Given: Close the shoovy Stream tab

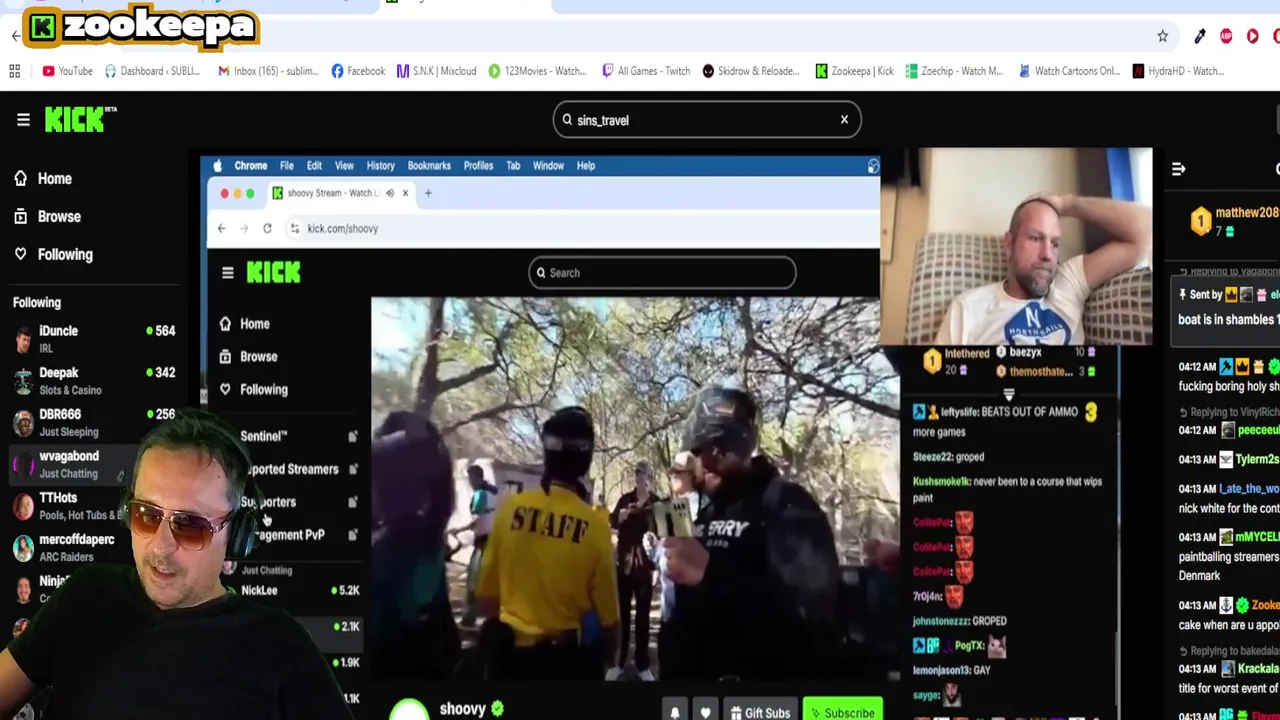Looking at the screenshot, I should (x=405, y=193).
